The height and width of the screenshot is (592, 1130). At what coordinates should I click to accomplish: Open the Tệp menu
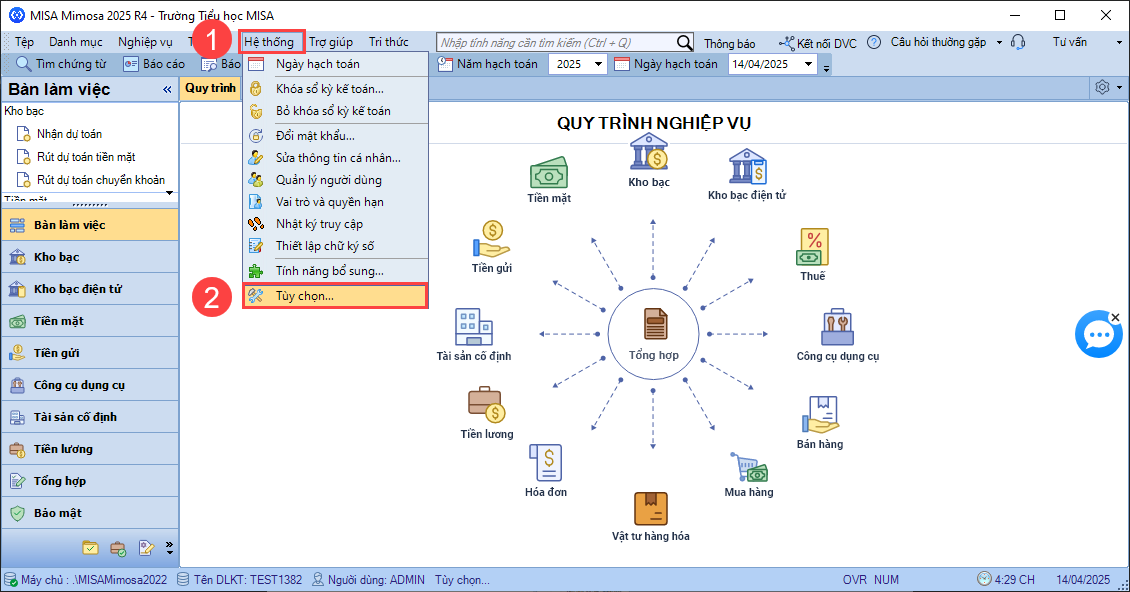point(25,42)
